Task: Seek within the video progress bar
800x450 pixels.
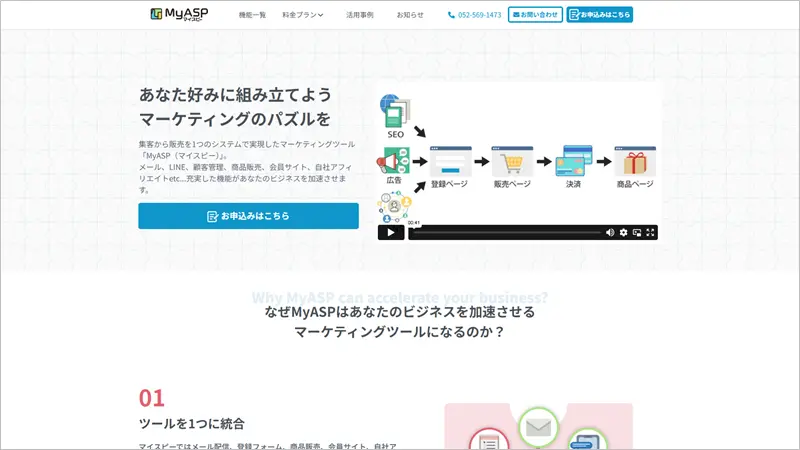Action: pos(505,232)
